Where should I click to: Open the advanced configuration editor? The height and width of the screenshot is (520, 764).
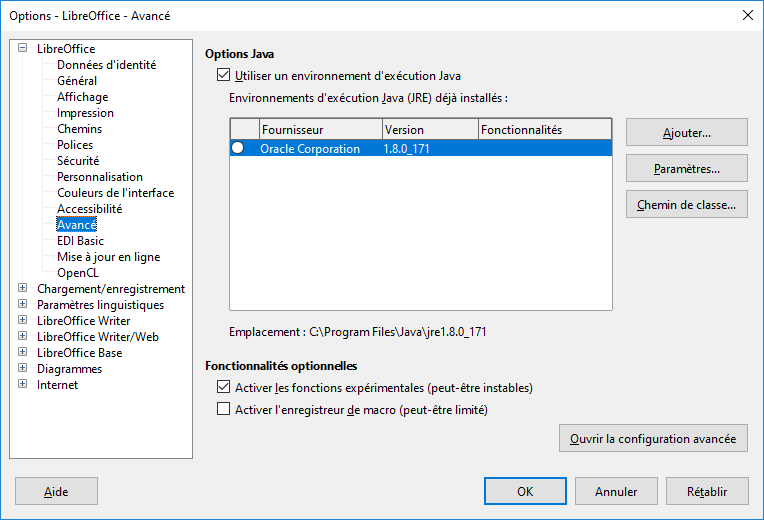click(x=652, y=438)
